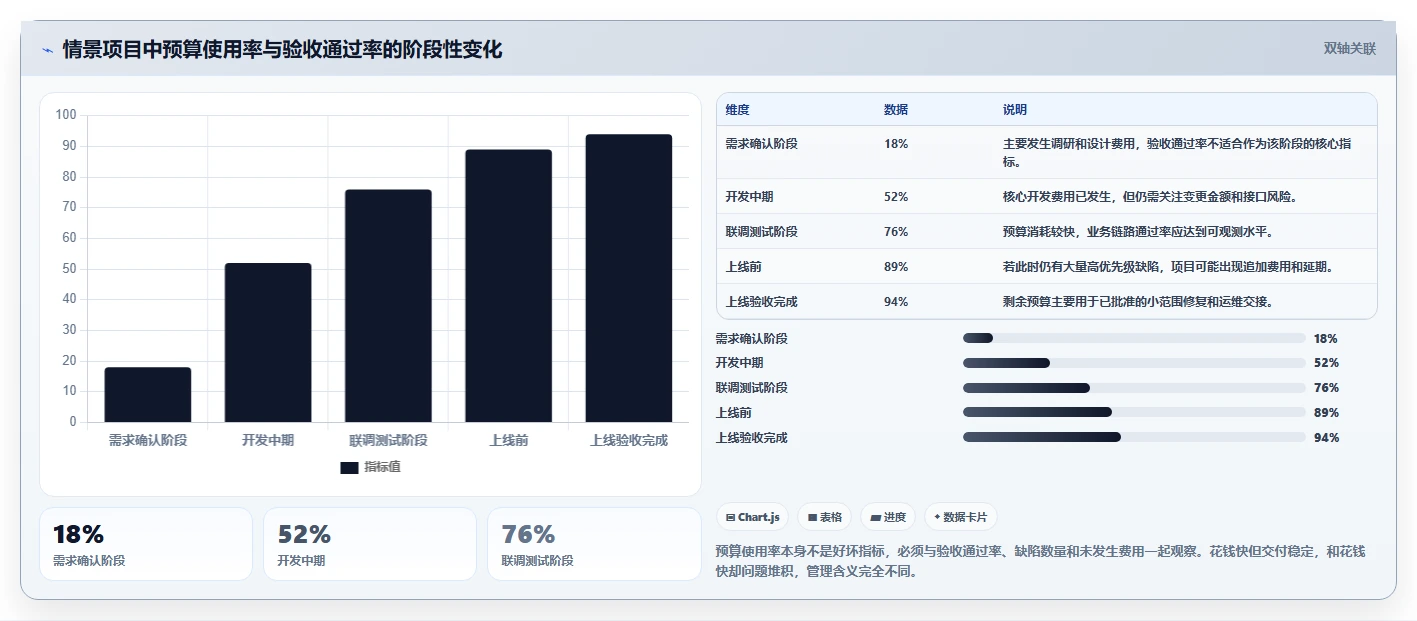This screenshot has width=1417, height=621.
Task: Click the 维度 column header
Action: point(738,110)
